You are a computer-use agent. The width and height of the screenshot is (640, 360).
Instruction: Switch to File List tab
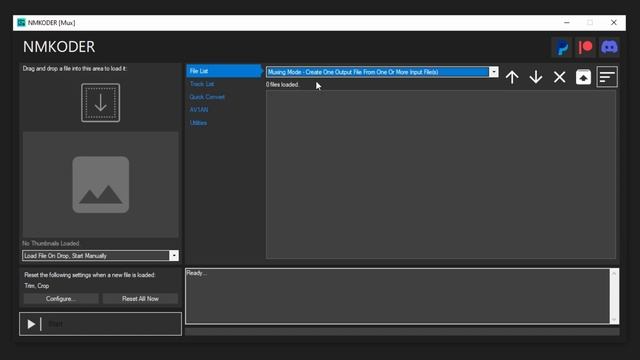click(x=224, y=71)
